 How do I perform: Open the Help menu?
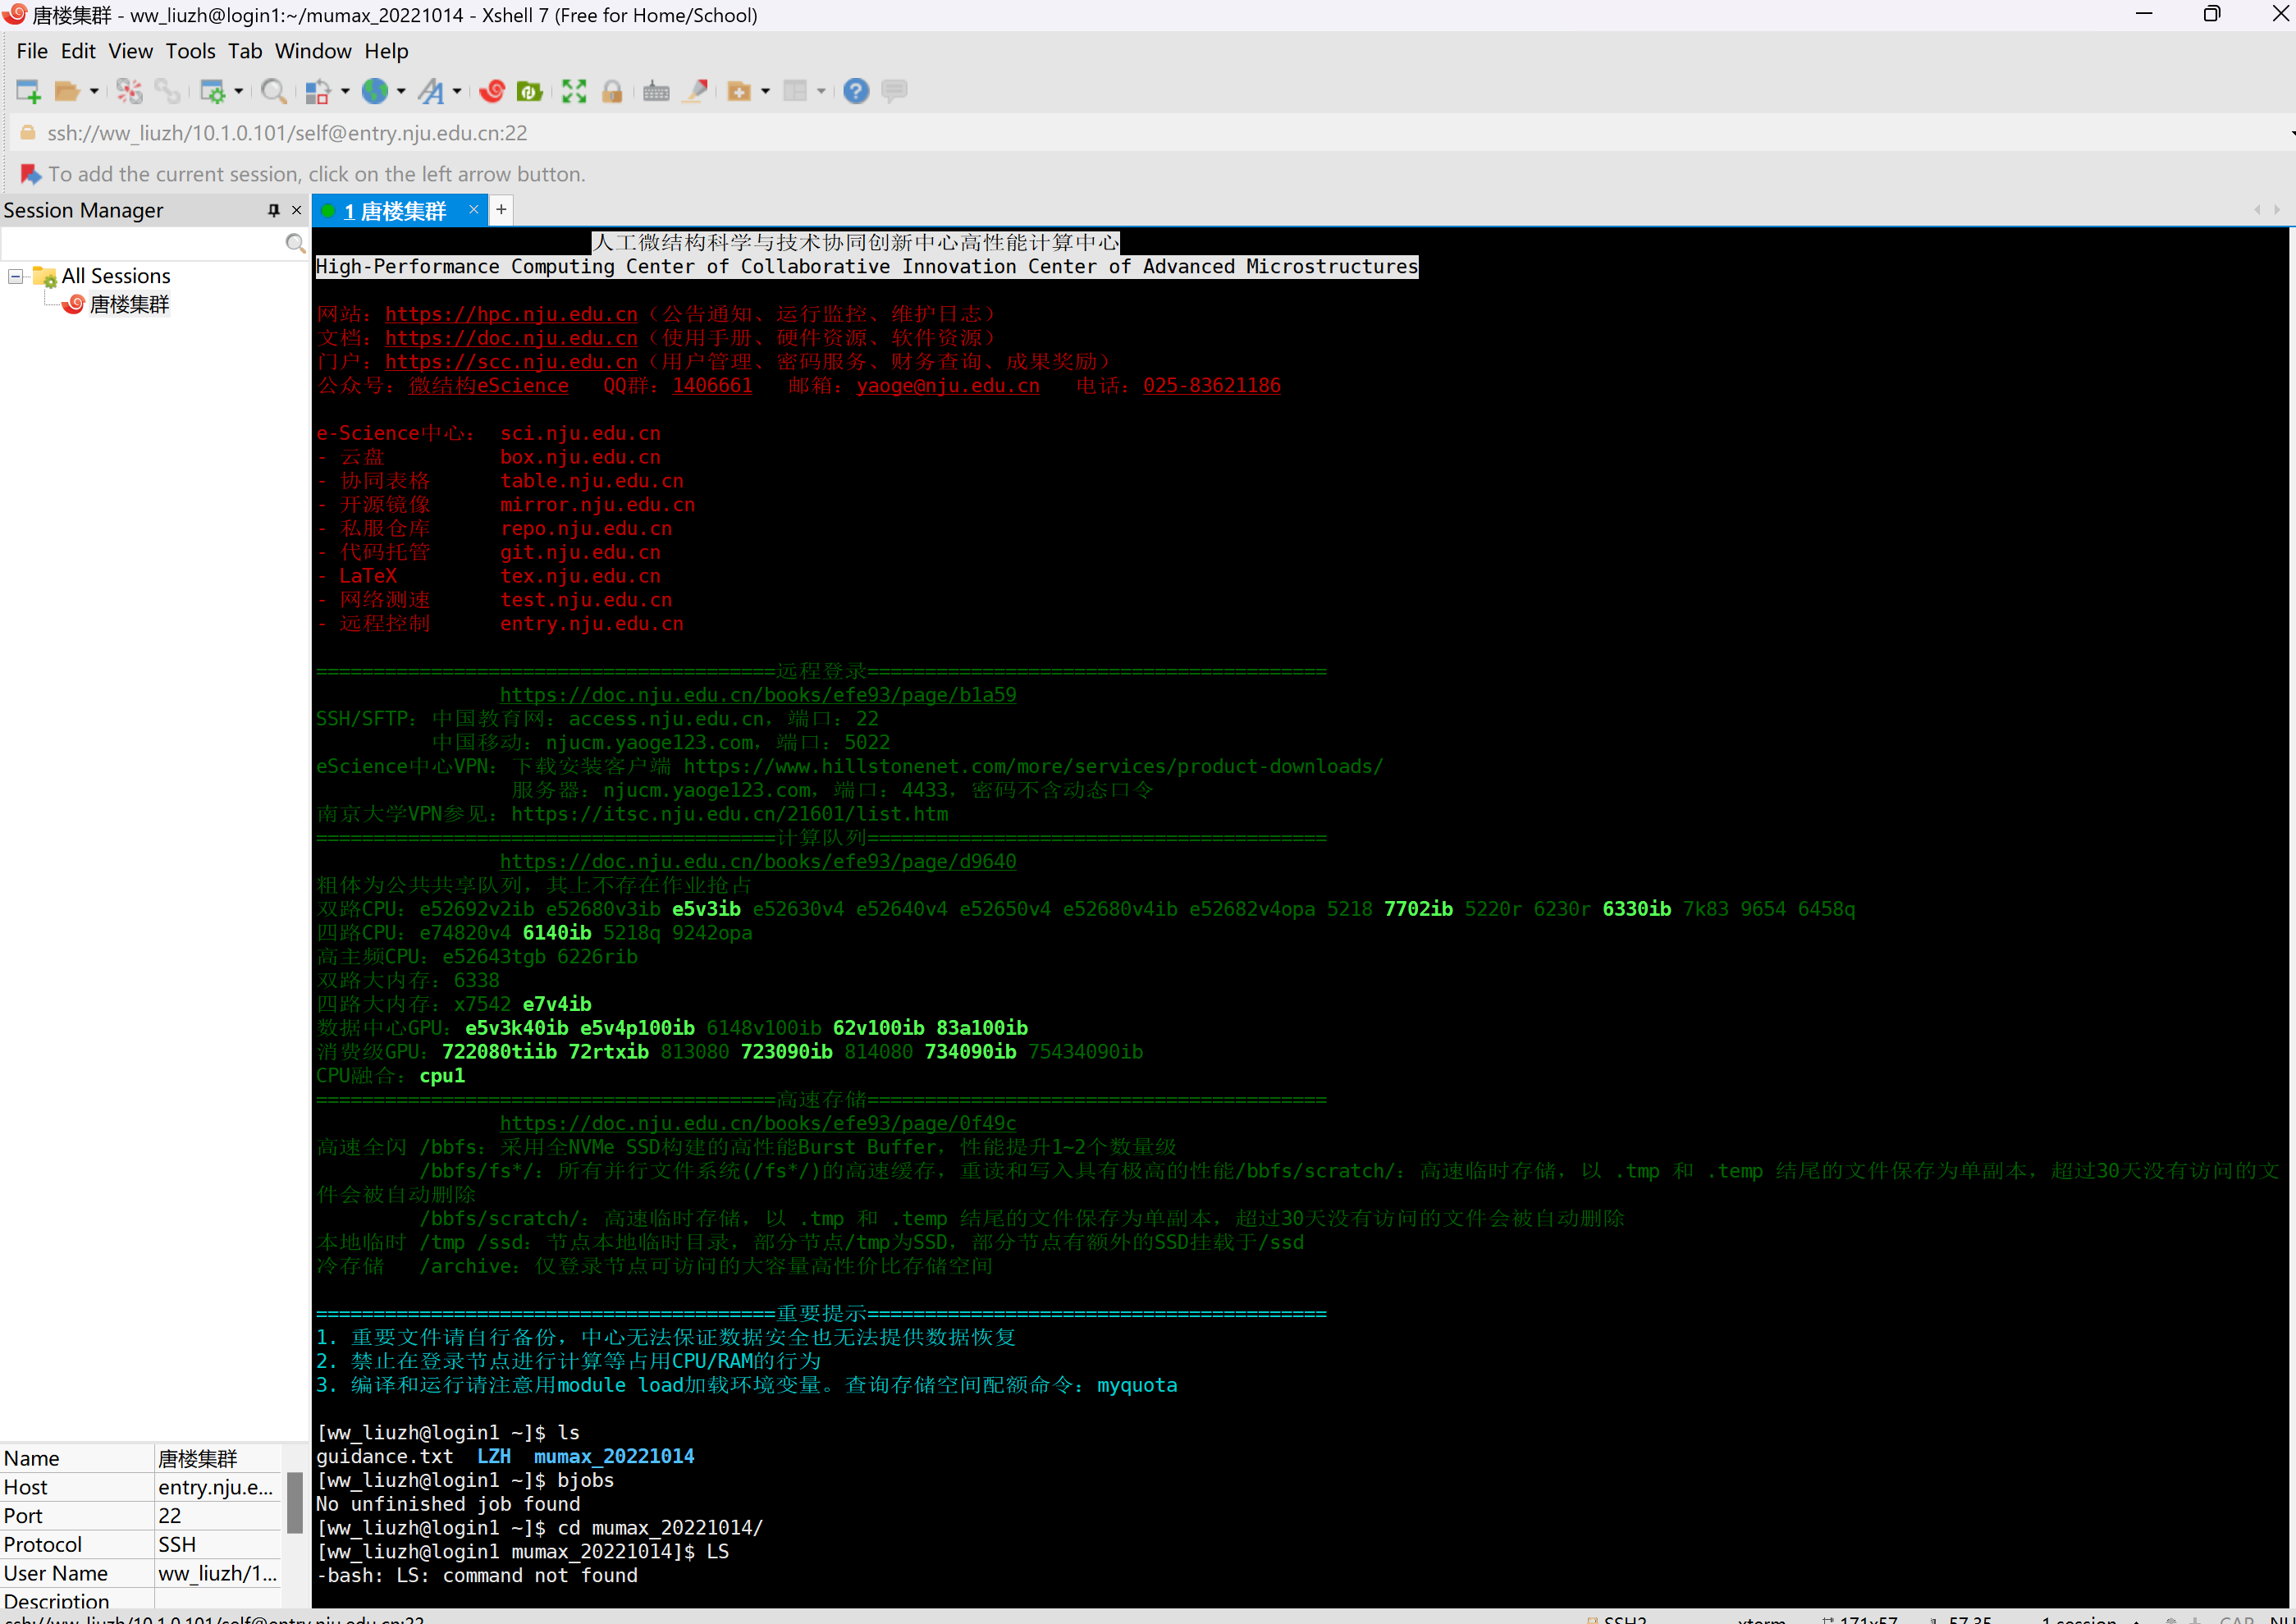click(386, 51)
